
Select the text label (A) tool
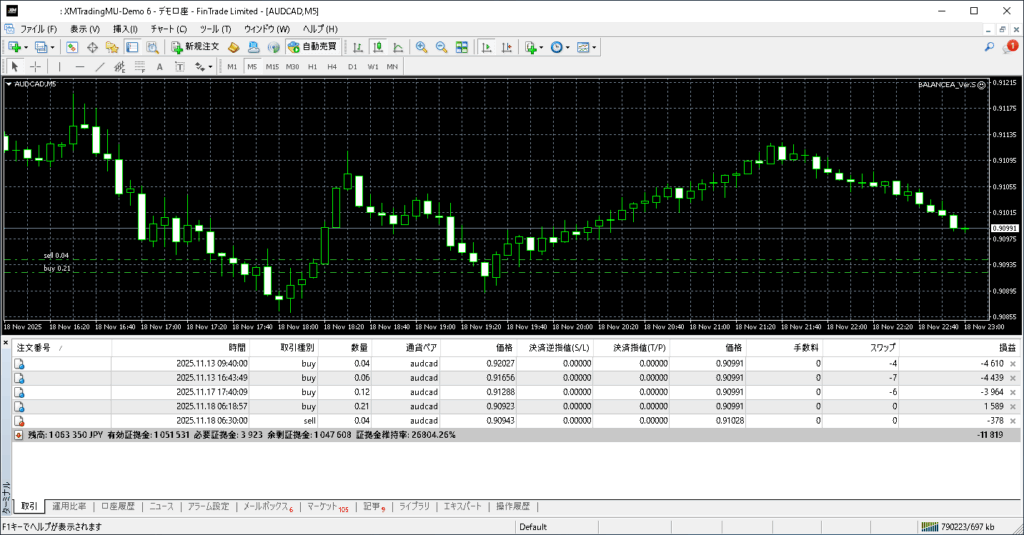click(159, 67)
